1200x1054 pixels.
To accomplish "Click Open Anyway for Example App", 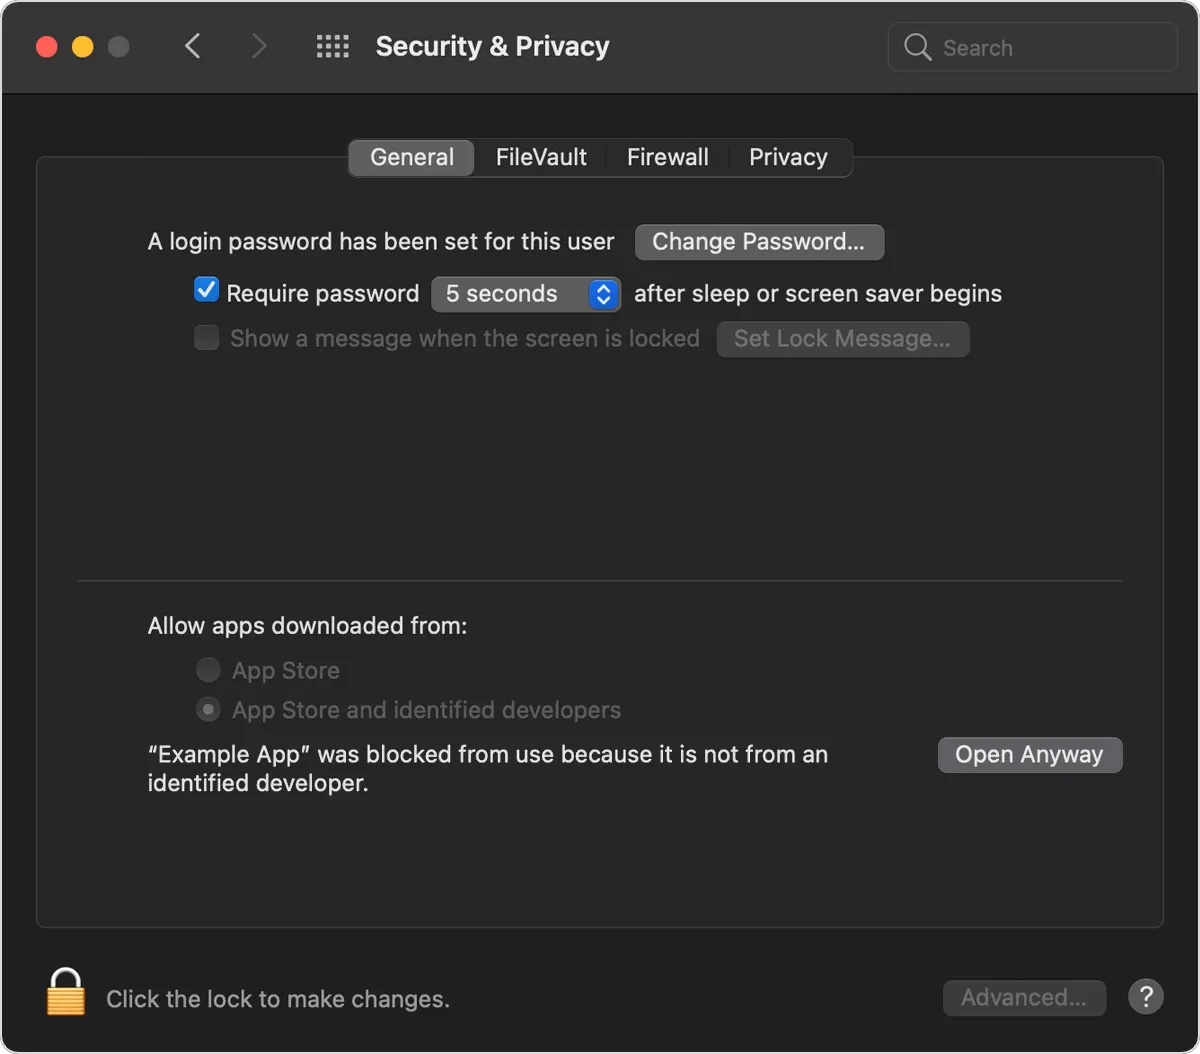I will [x=1029, y=754].
